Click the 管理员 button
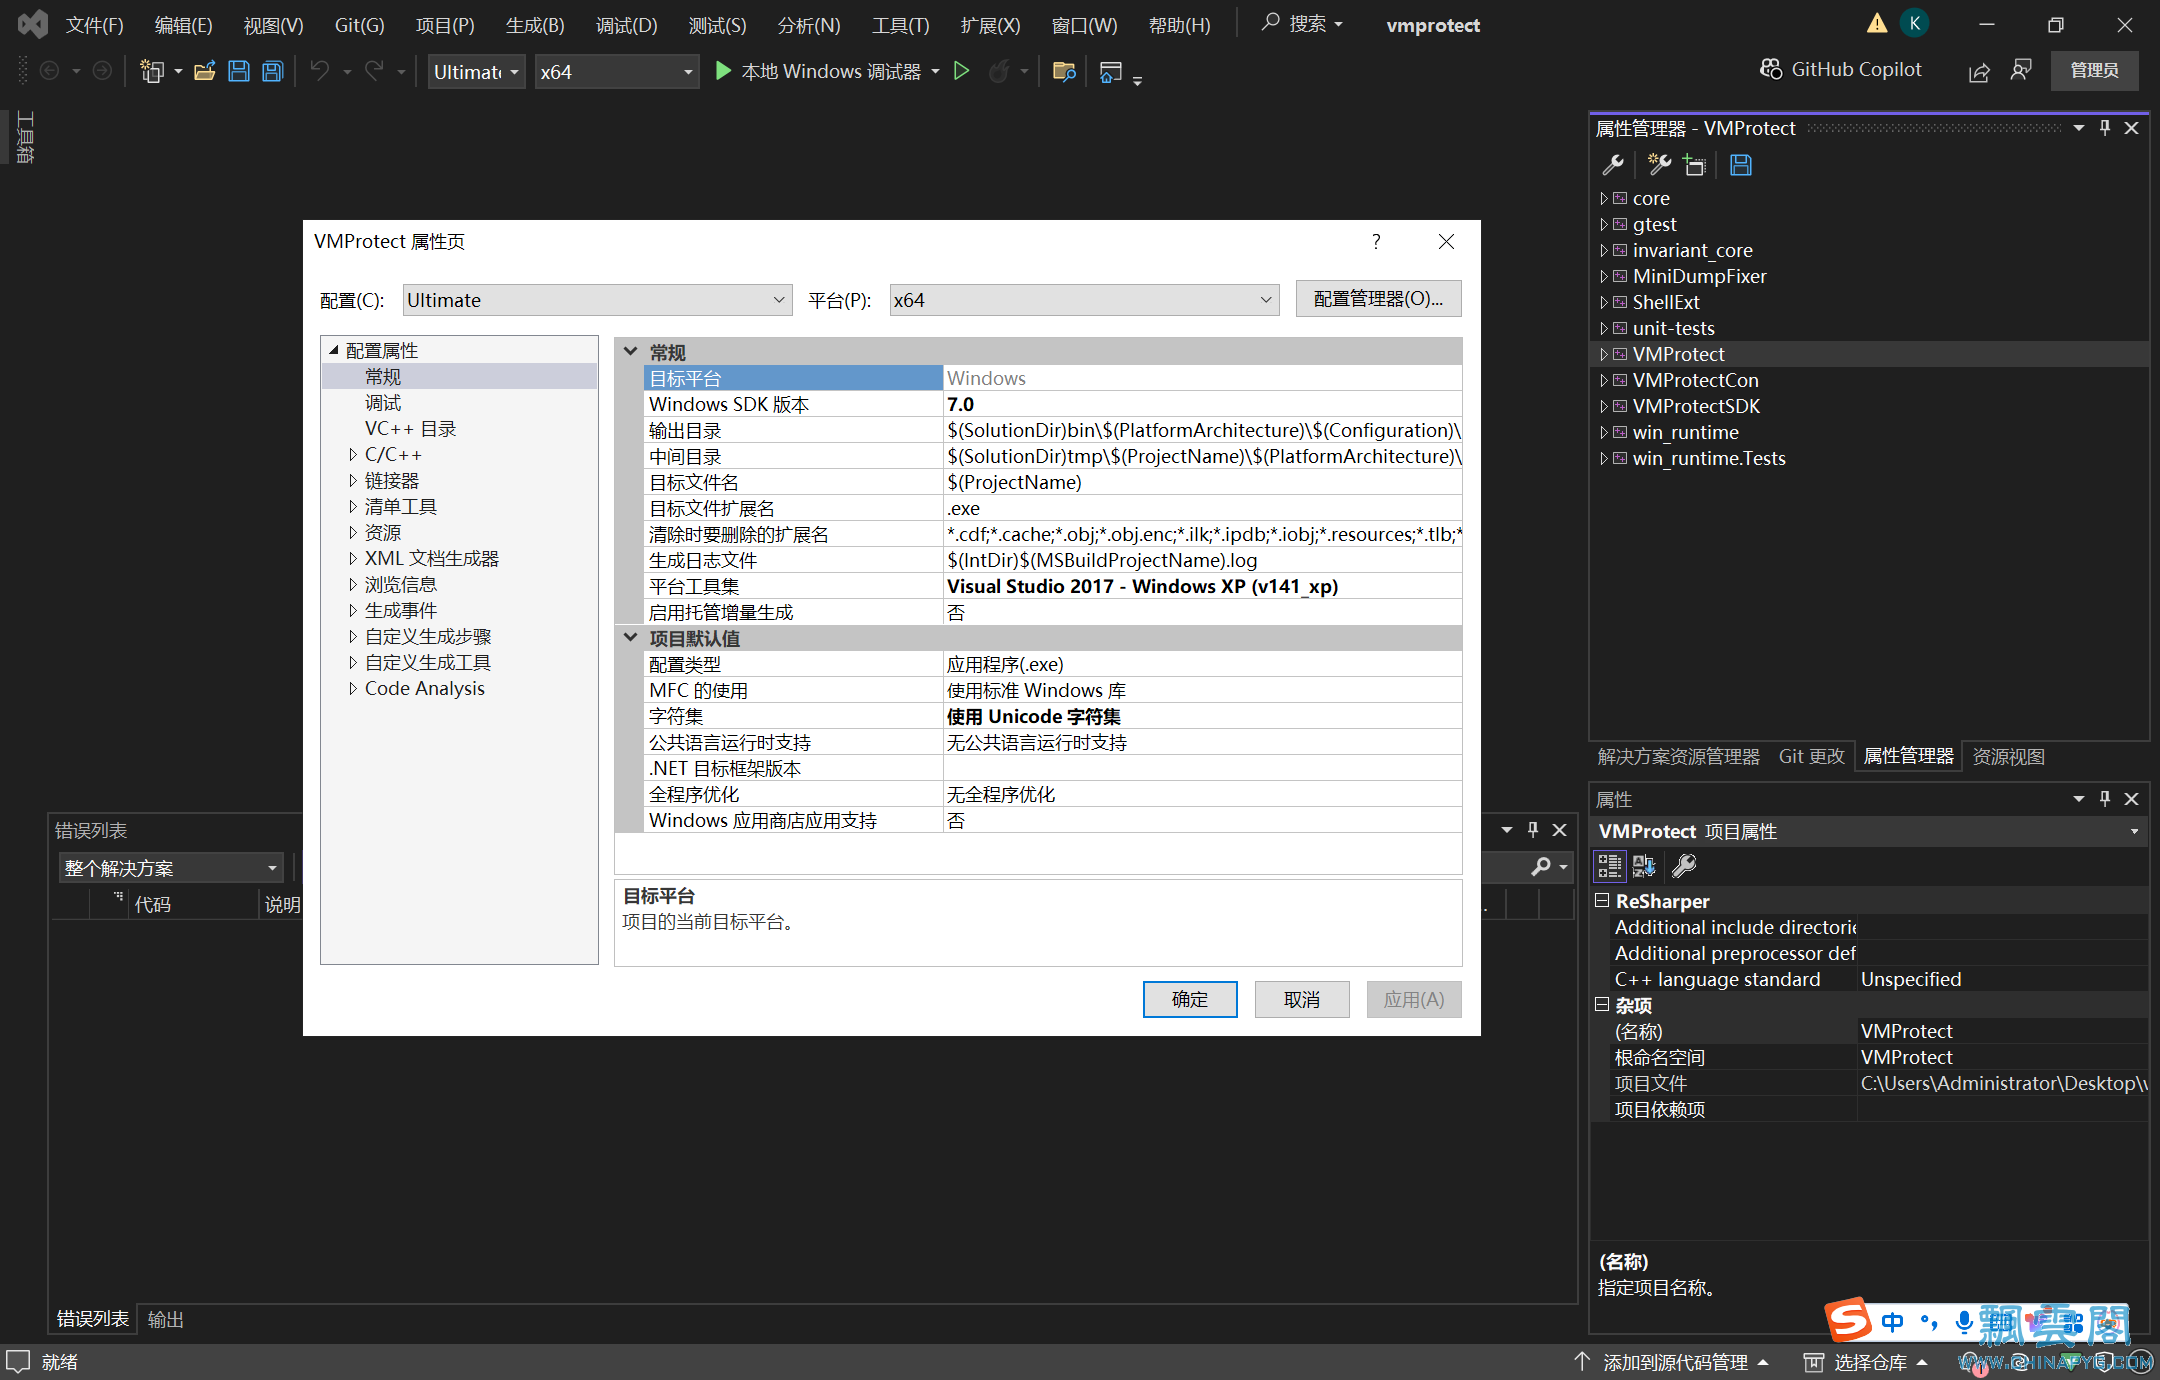This screenshot has height=1380, width=2160. (2094, 70)
